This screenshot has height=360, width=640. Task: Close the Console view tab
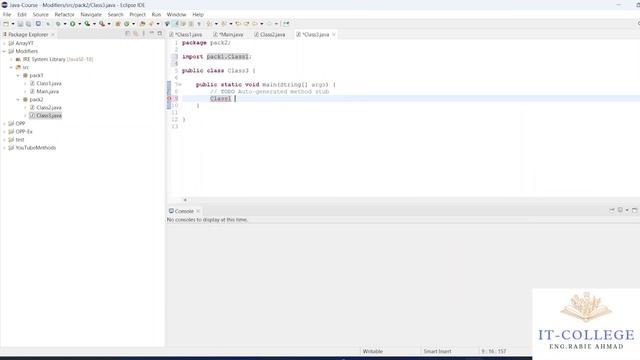pyautogui.click(x=198, y=211)
